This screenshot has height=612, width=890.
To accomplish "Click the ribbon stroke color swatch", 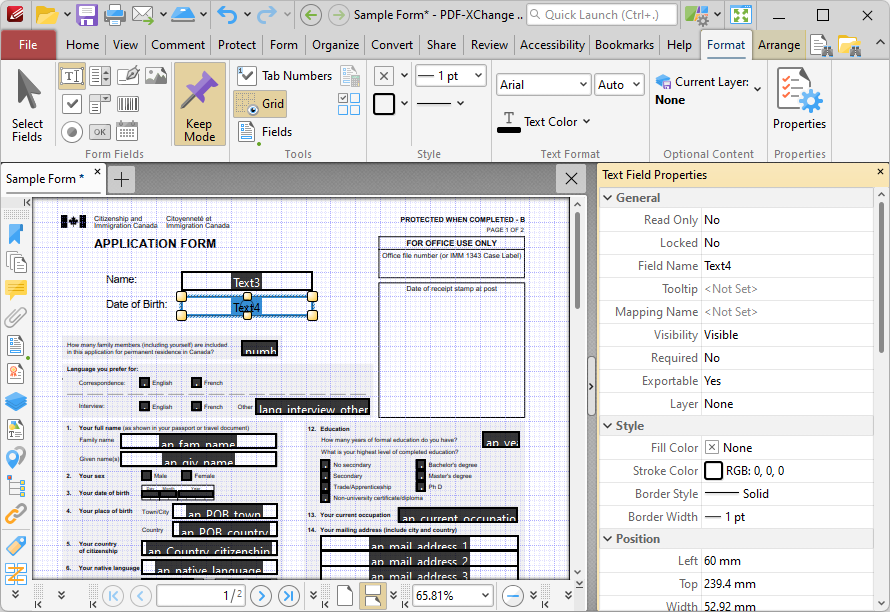I will click(384, 104).
